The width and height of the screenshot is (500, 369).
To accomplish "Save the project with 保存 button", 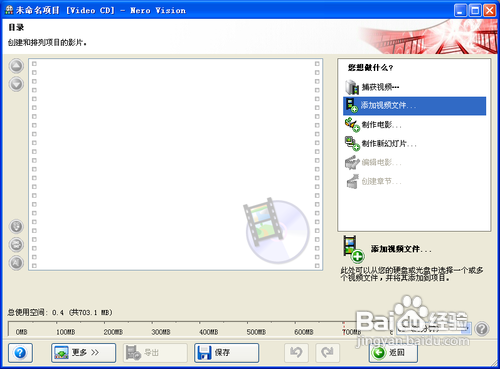I will [227, 353].
